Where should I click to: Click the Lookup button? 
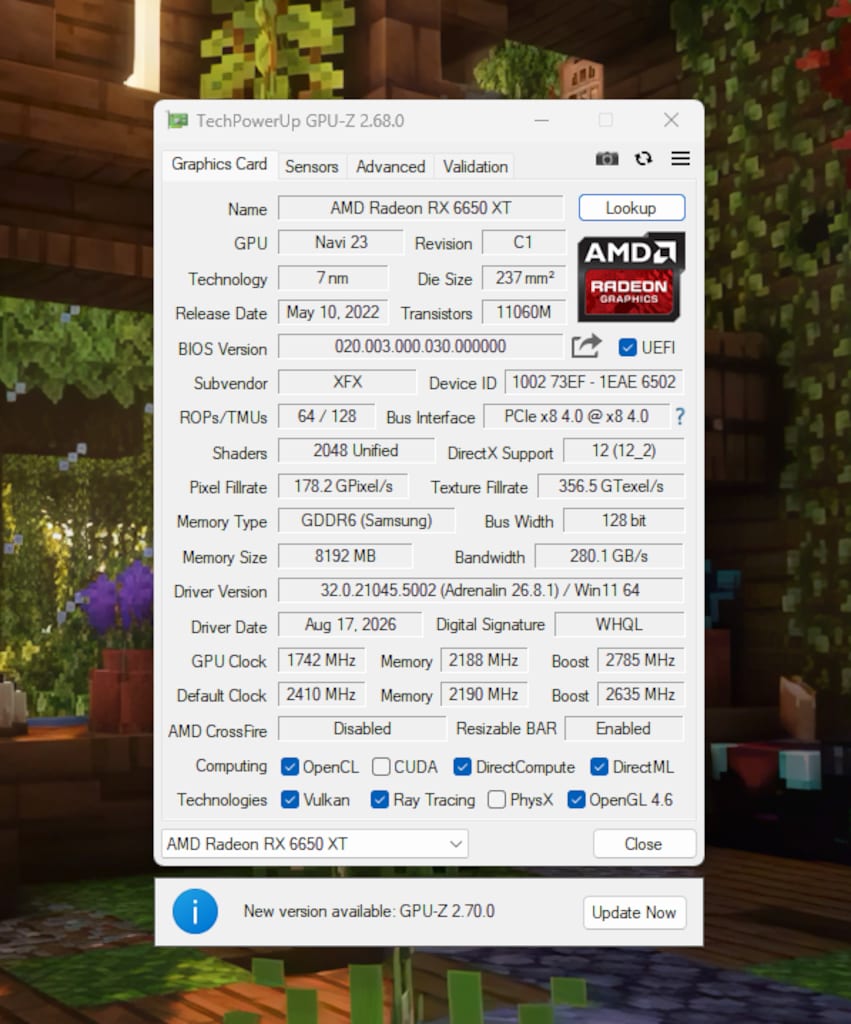pyautogui.click(x=632, y=208)
